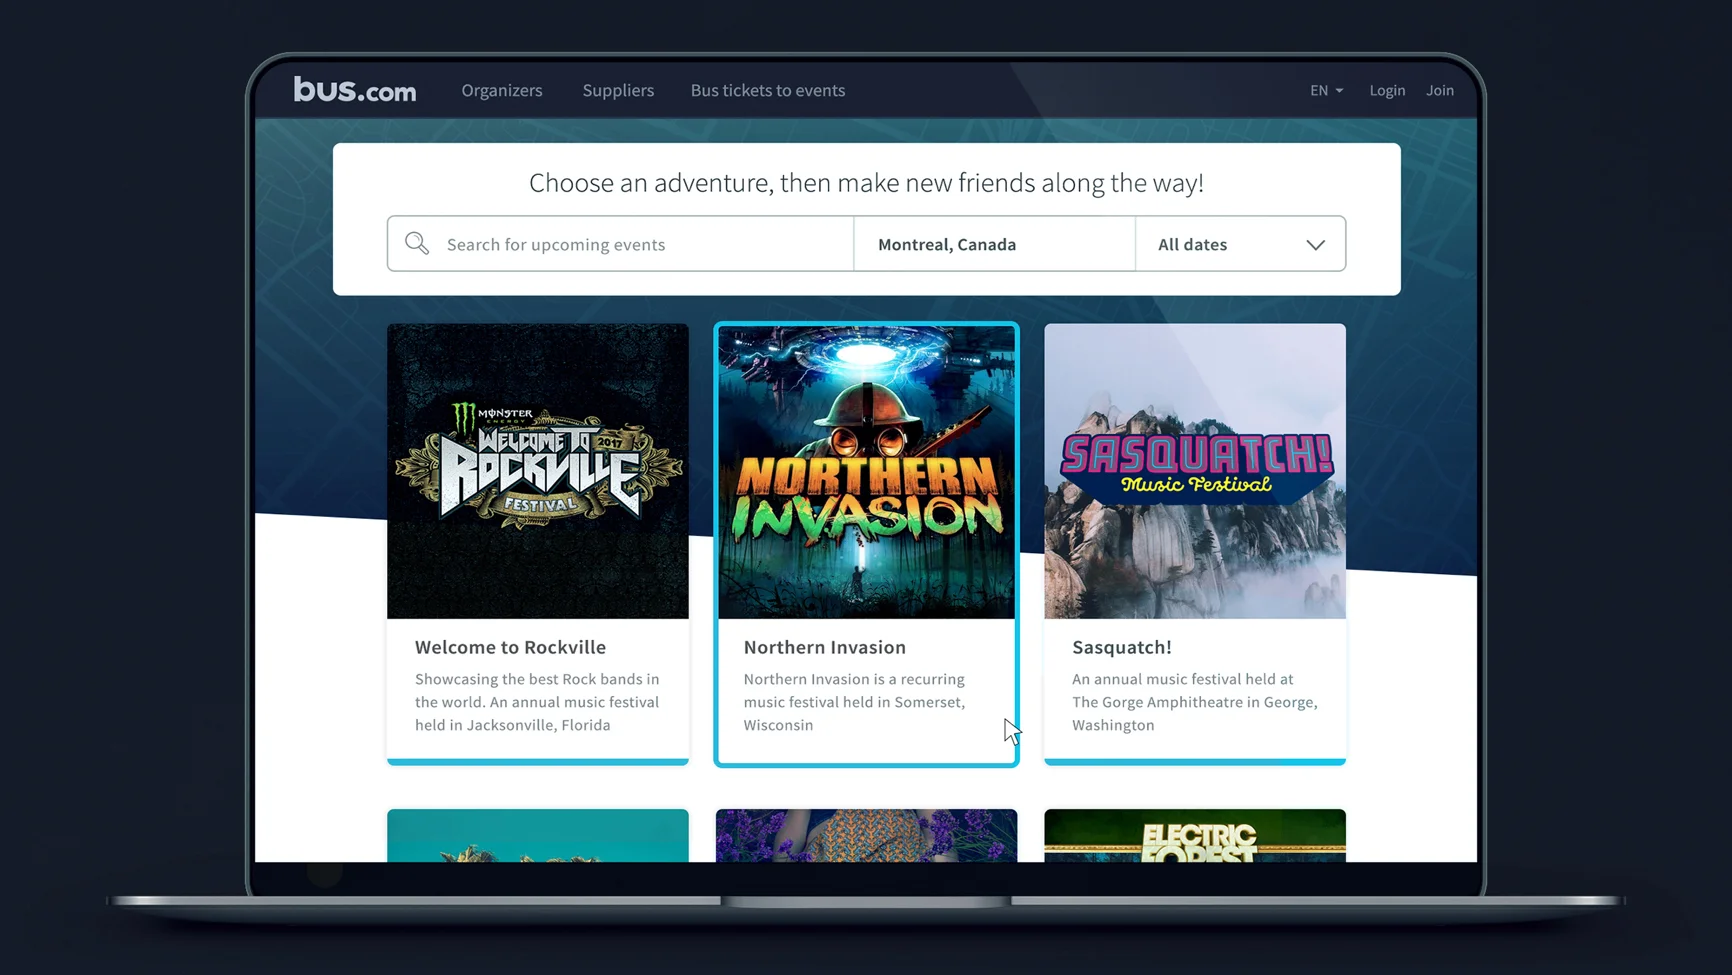The image size is (1732, 975).
Task: Focus the Search for upcoming events field
Action: click(621, 244)
